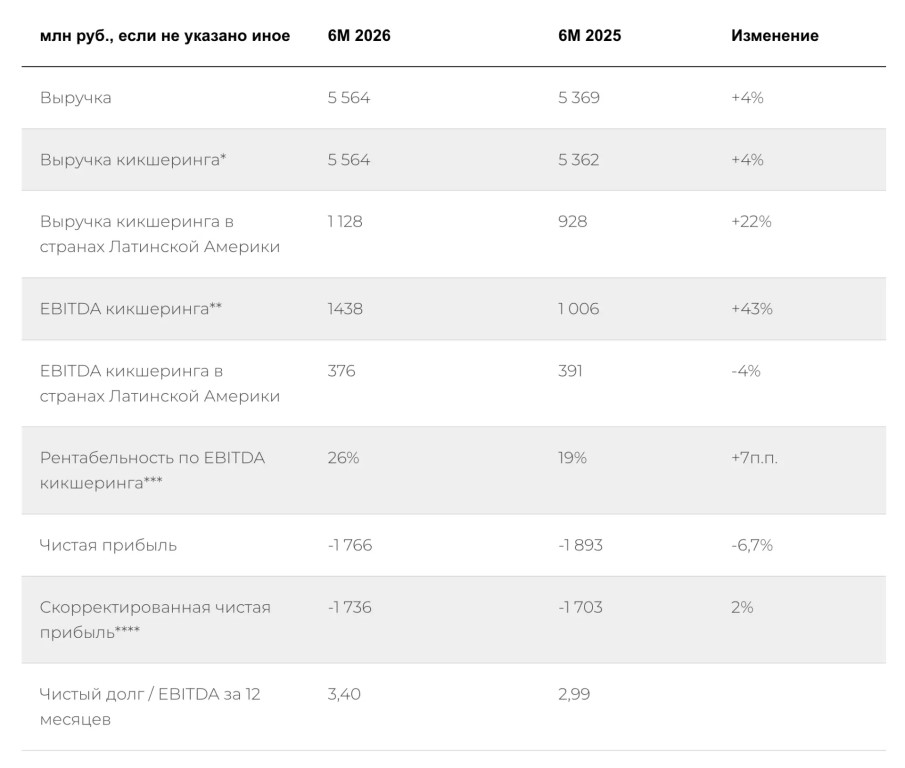The width and height of the screenshot is (905, 768).
Task: Click the +43% EBITDA change value
Action: tap(751, 309)
